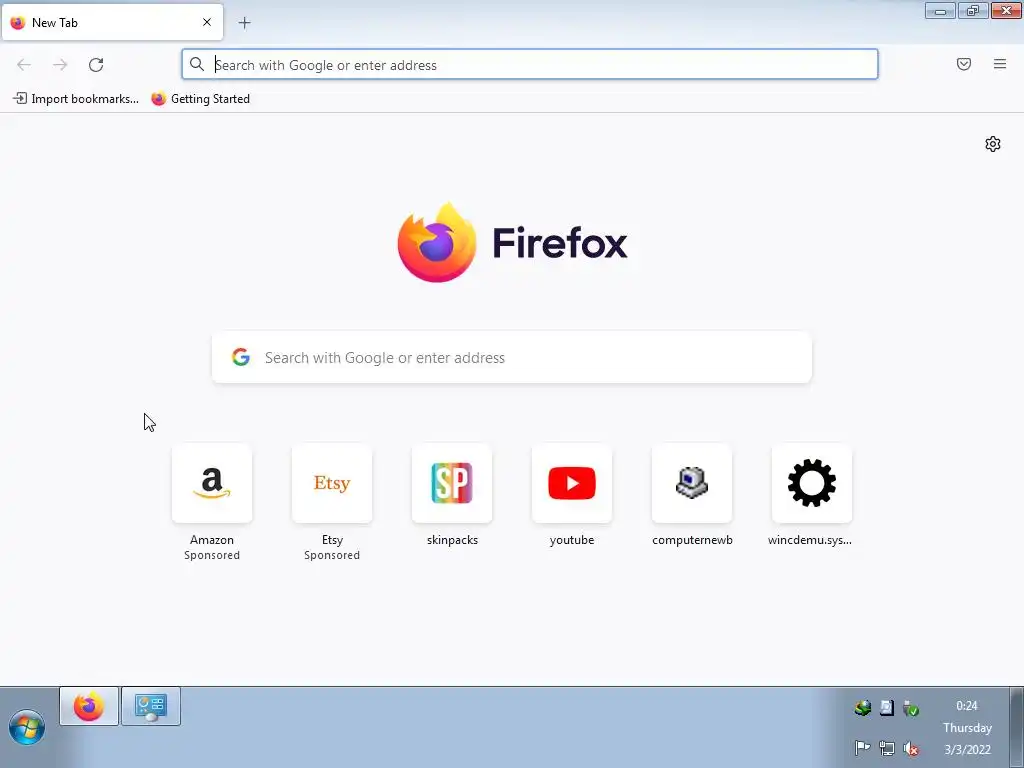
Task: Click the globe download manager tray icon
Action: coord(862,708)
